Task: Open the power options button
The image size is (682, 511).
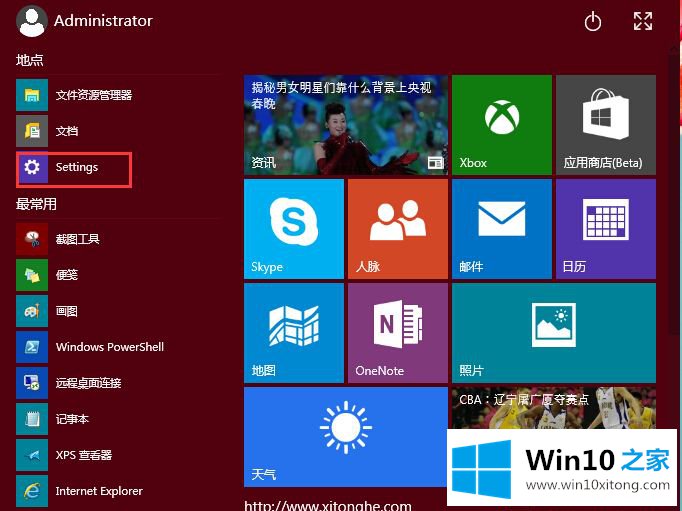Action: (x=592, y=21)
